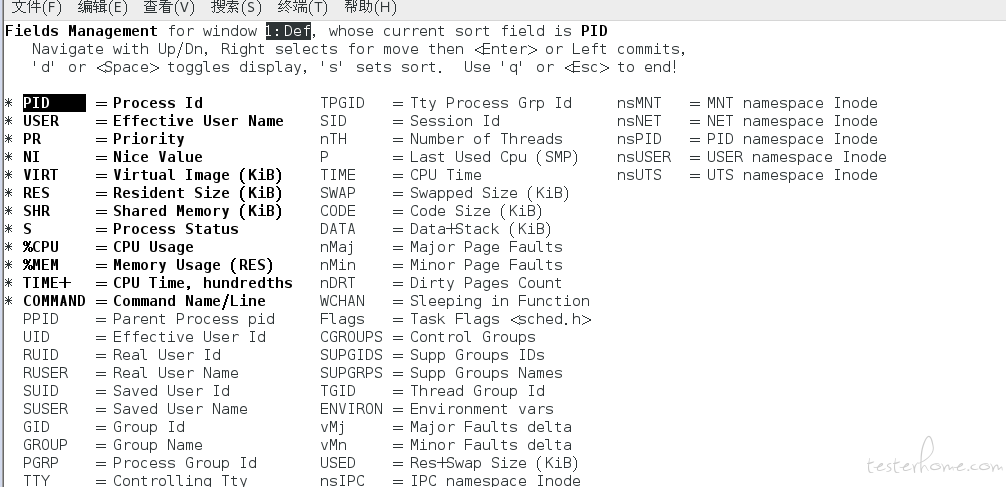This screenshot has width=1006, height=487.
Task: Open the 搜索(S) menu
Action: click(x=236, y=8)
